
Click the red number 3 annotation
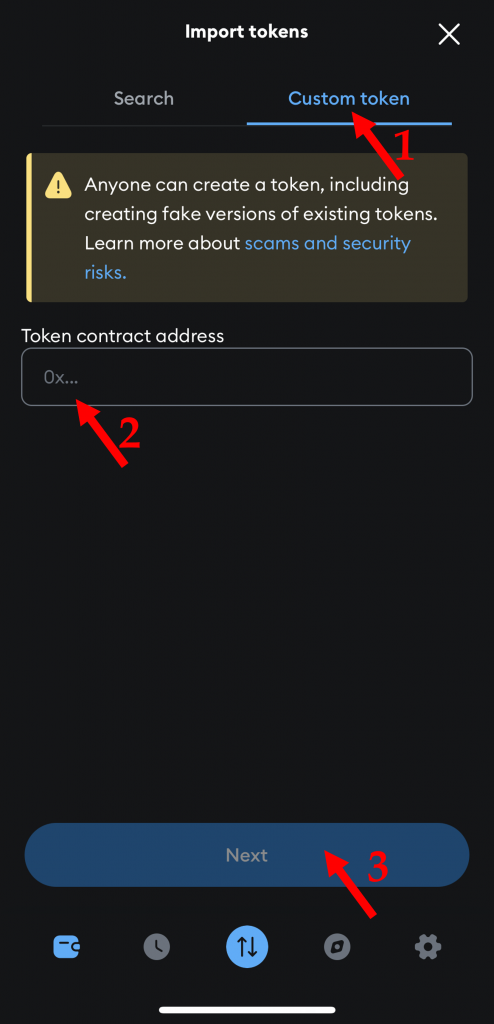tap(378, 867)
